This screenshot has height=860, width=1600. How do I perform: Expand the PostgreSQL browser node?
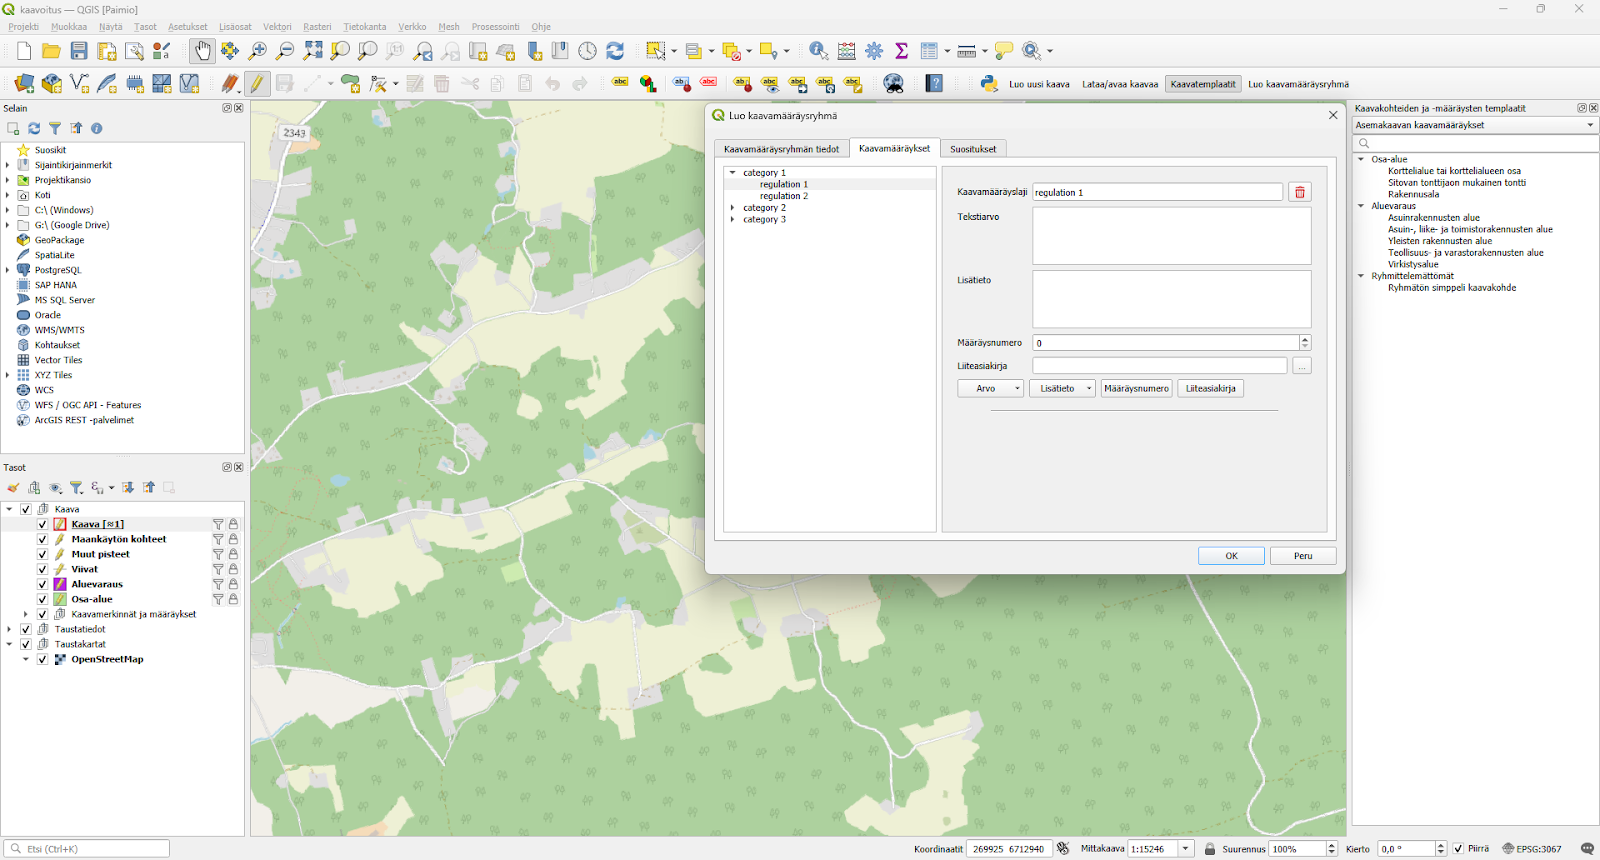click(8, 270)
